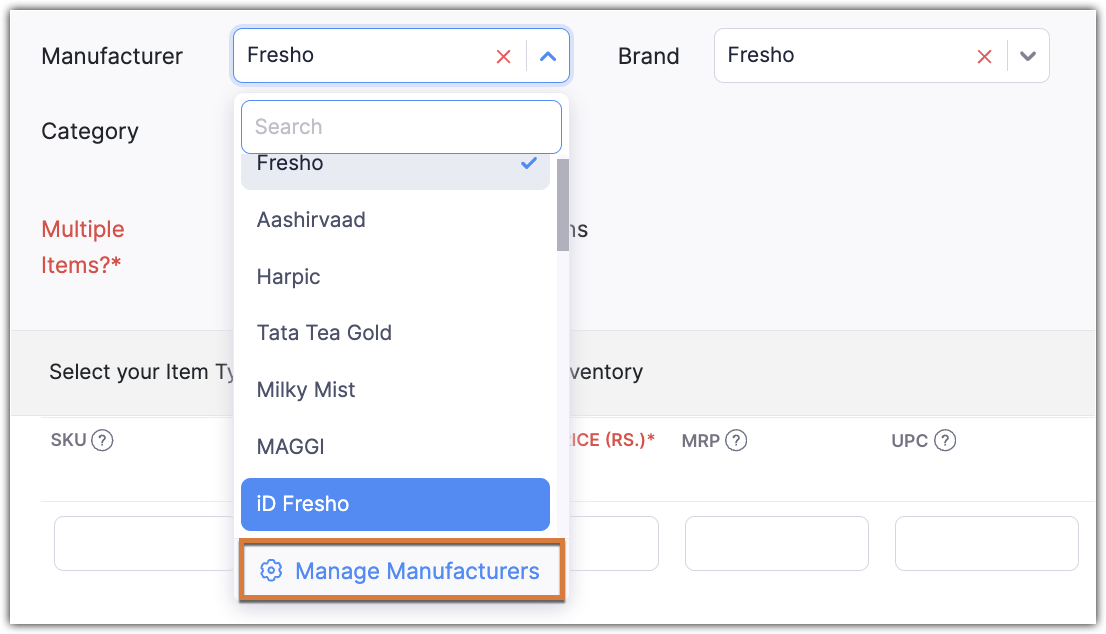Click the SKU help question mark icon
This screenshot has height=634, width=1106.
pyautogui.click(x=101, y=440)
